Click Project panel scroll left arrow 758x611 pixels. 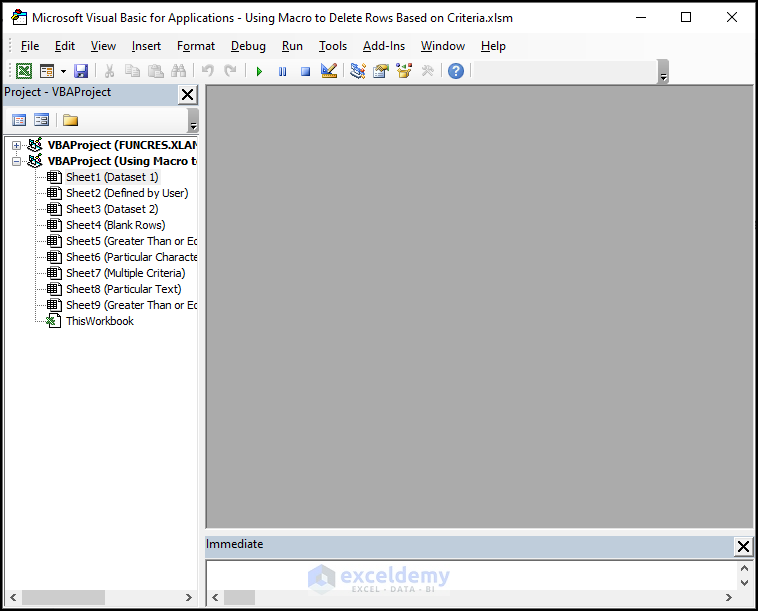[x=13, y=597]
